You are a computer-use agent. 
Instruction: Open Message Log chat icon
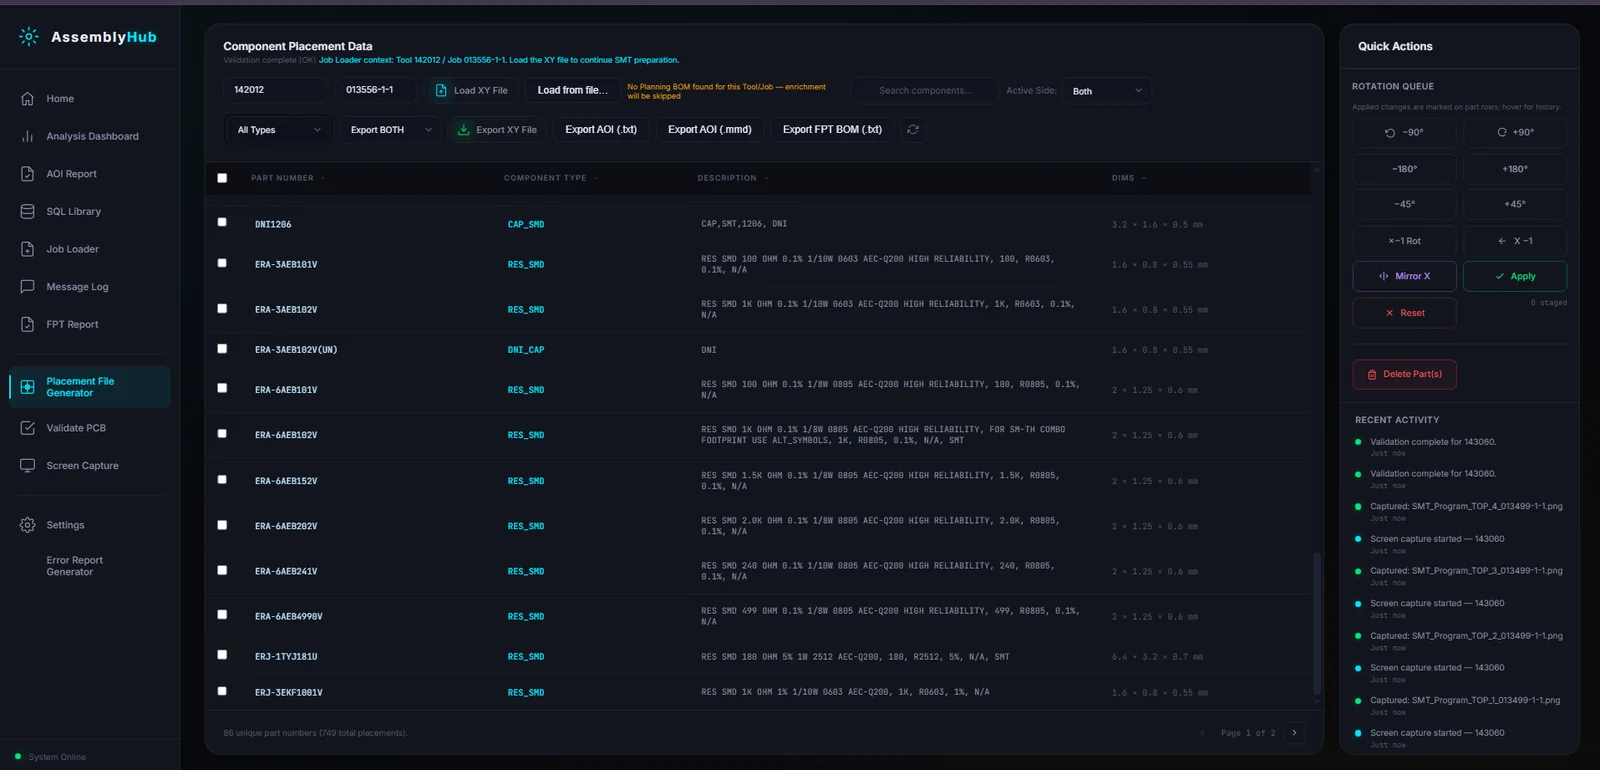[x=28, y=287]
